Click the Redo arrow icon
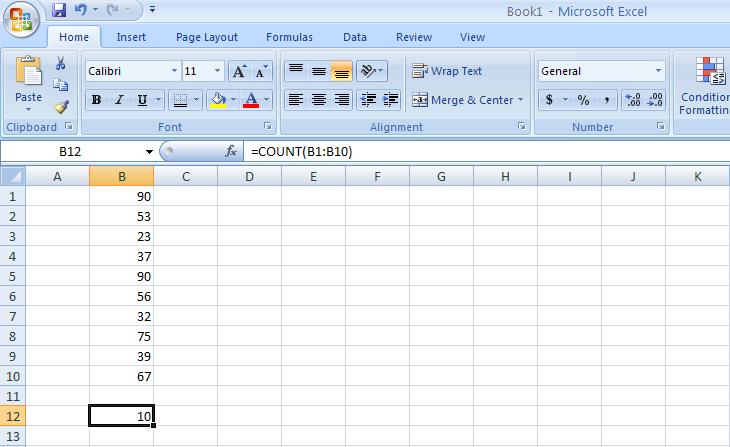Viewport: 730px width, 447px height. tap(112, 10)
